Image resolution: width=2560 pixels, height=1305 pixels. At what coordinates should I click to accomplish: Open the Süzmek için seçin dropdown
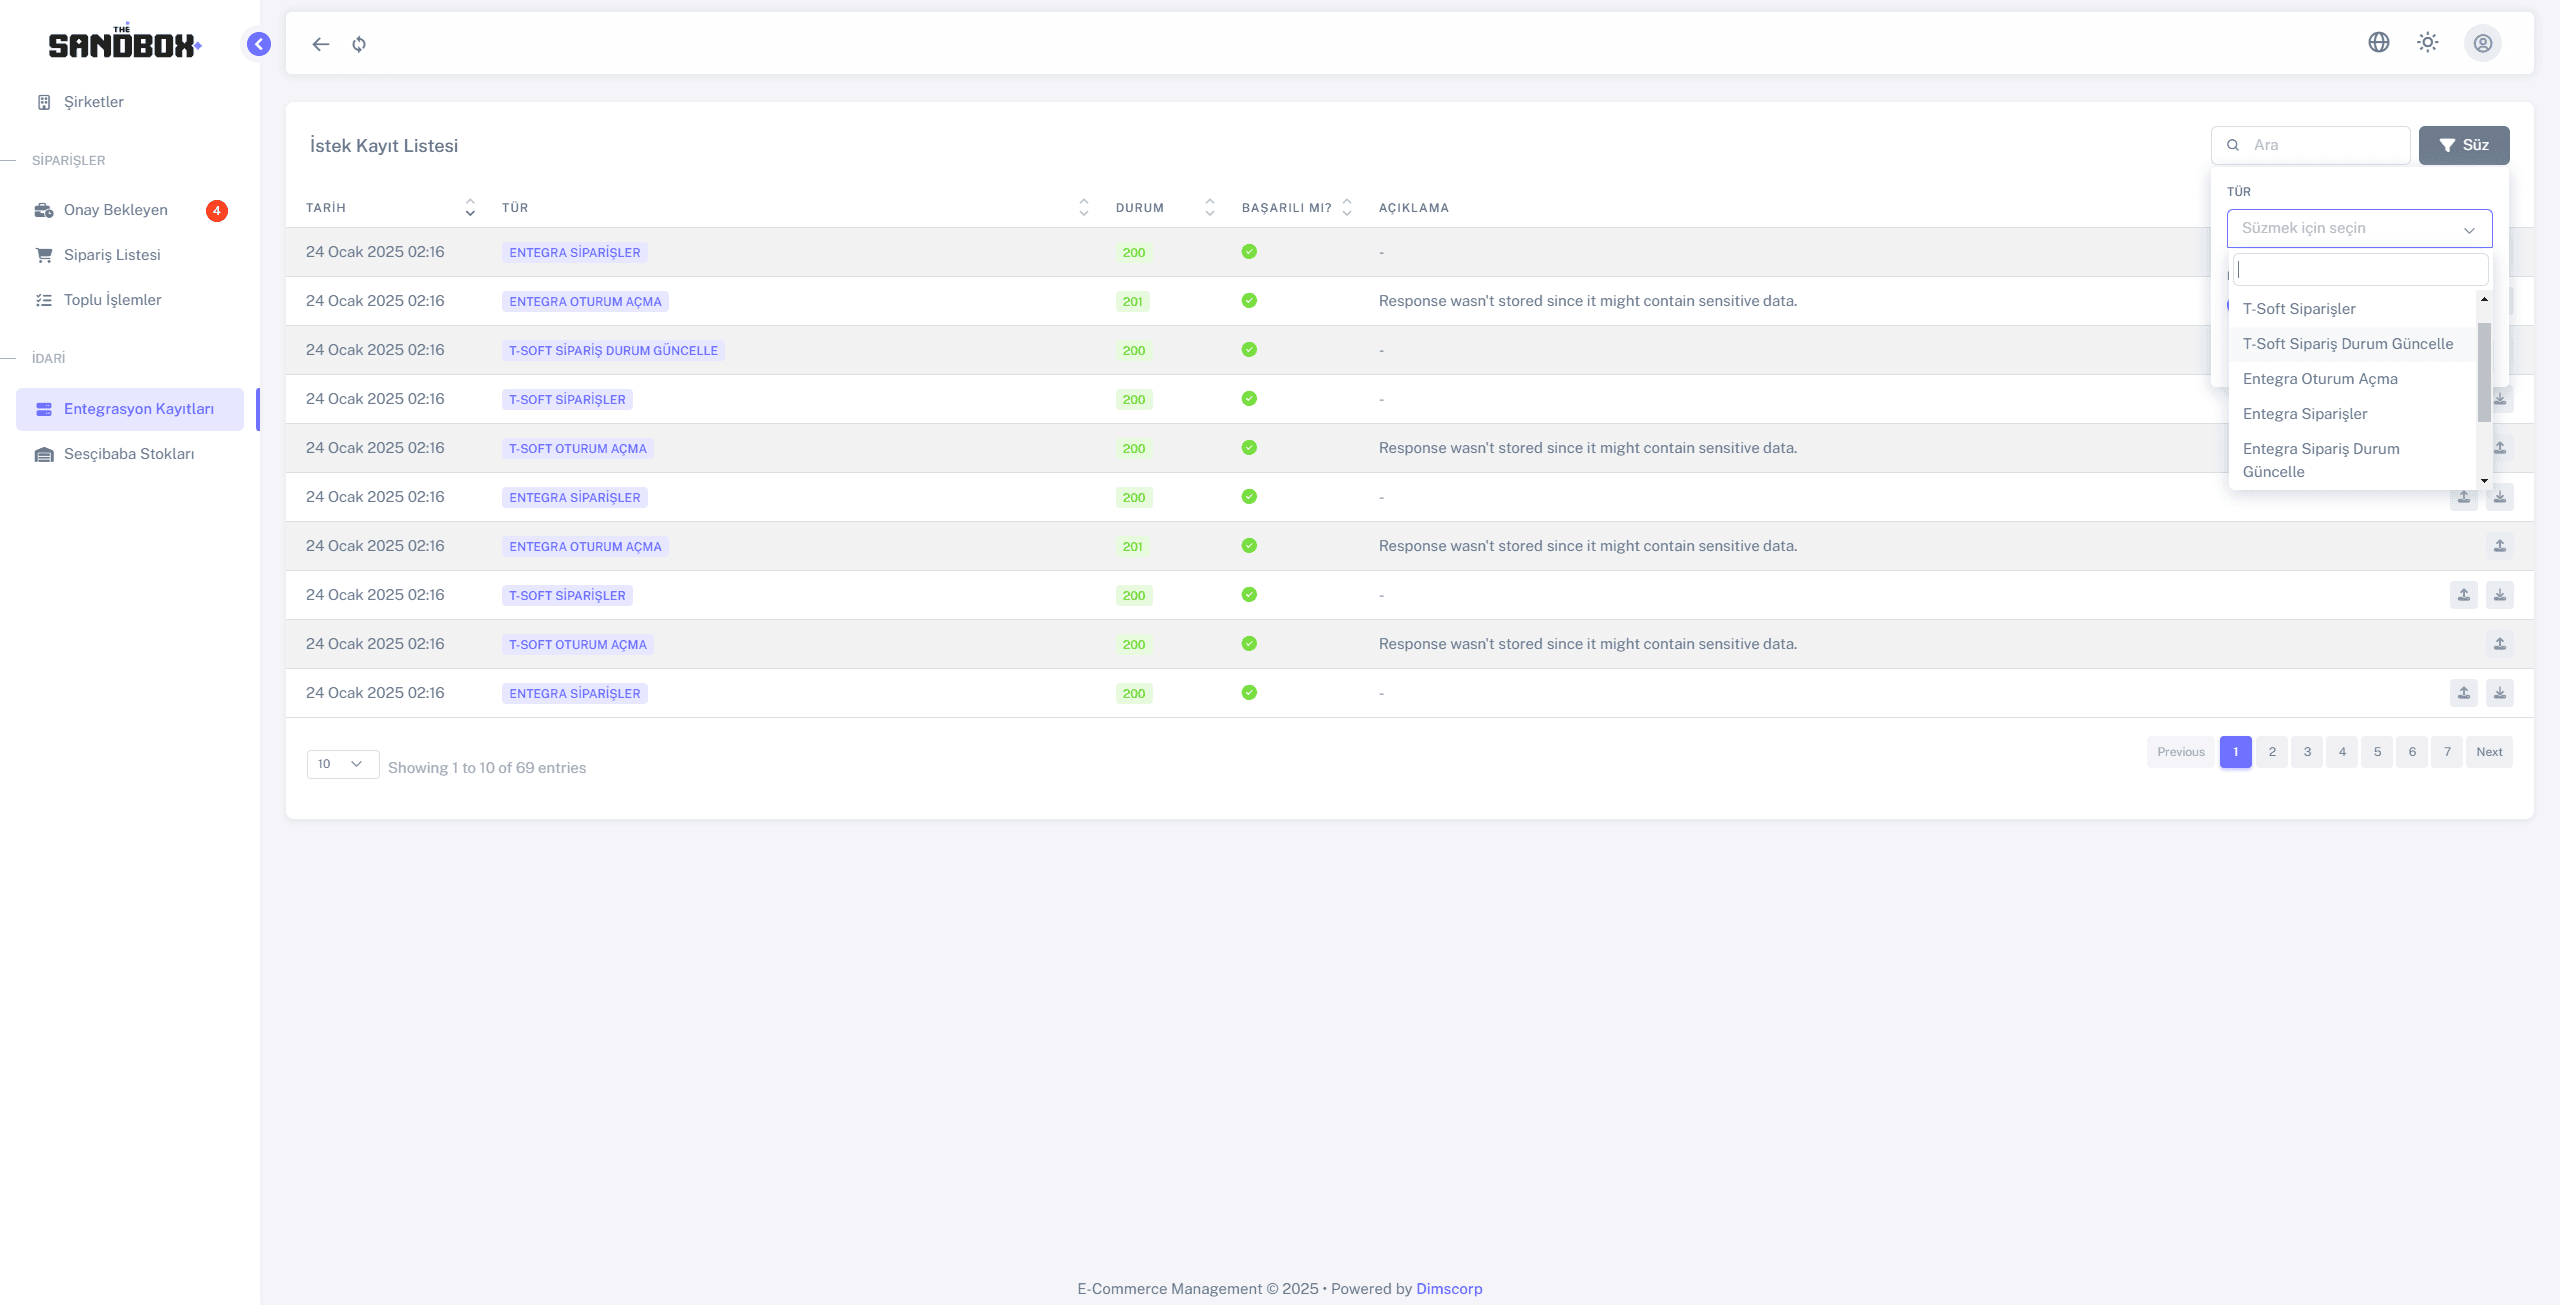[2359, 228]
